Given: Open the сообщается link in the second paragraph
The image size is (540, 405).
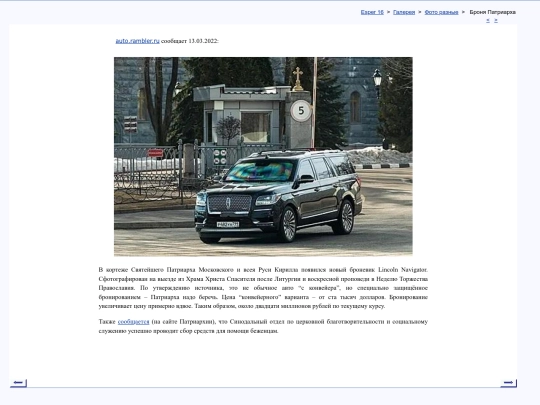Looking at the screenshot, I should [133, 322].
